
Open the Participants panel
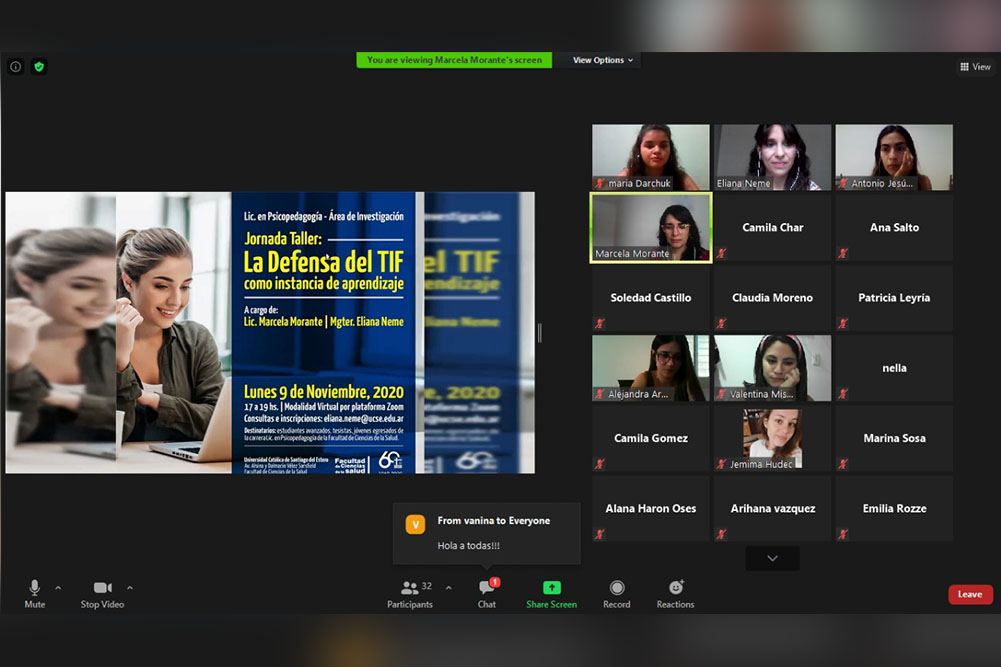click(410, 594)
